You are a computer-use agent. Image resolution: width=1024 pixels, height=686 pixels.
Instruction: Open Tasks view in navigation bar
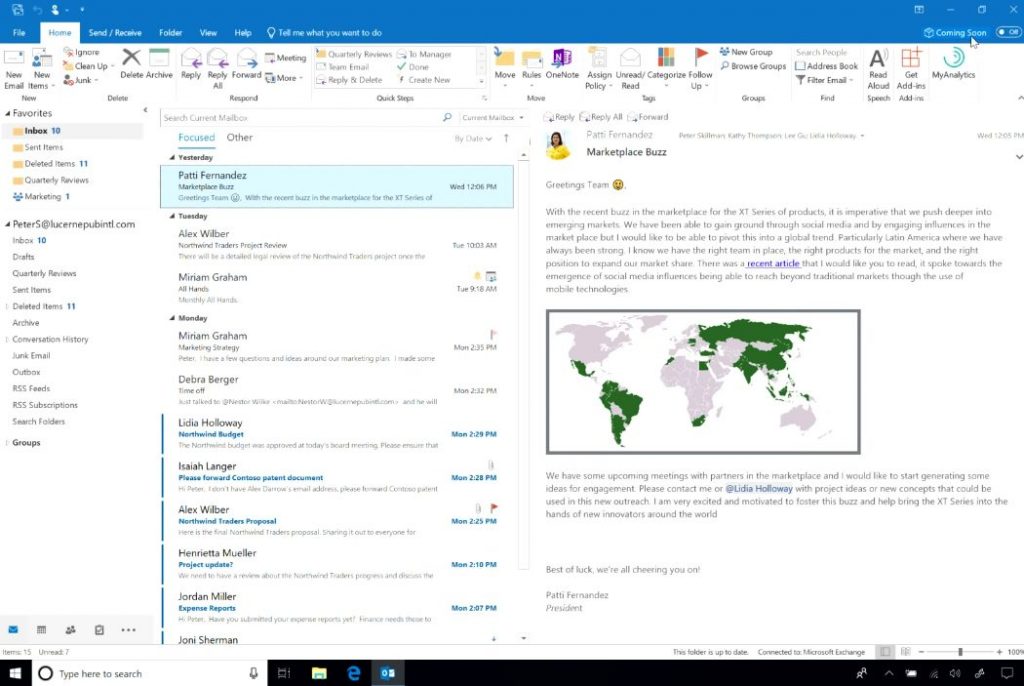coord(99,630)
